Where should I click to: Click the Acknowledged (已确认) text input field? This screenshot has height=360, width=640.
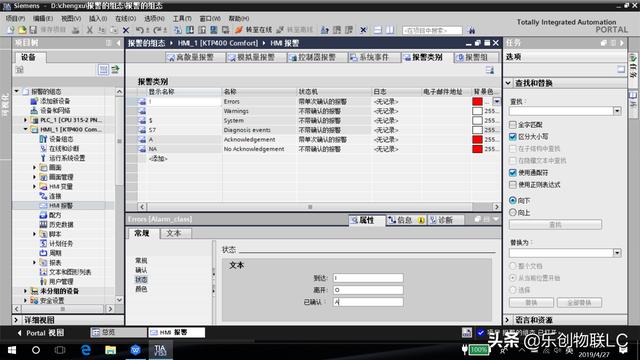tap(368, 302)
